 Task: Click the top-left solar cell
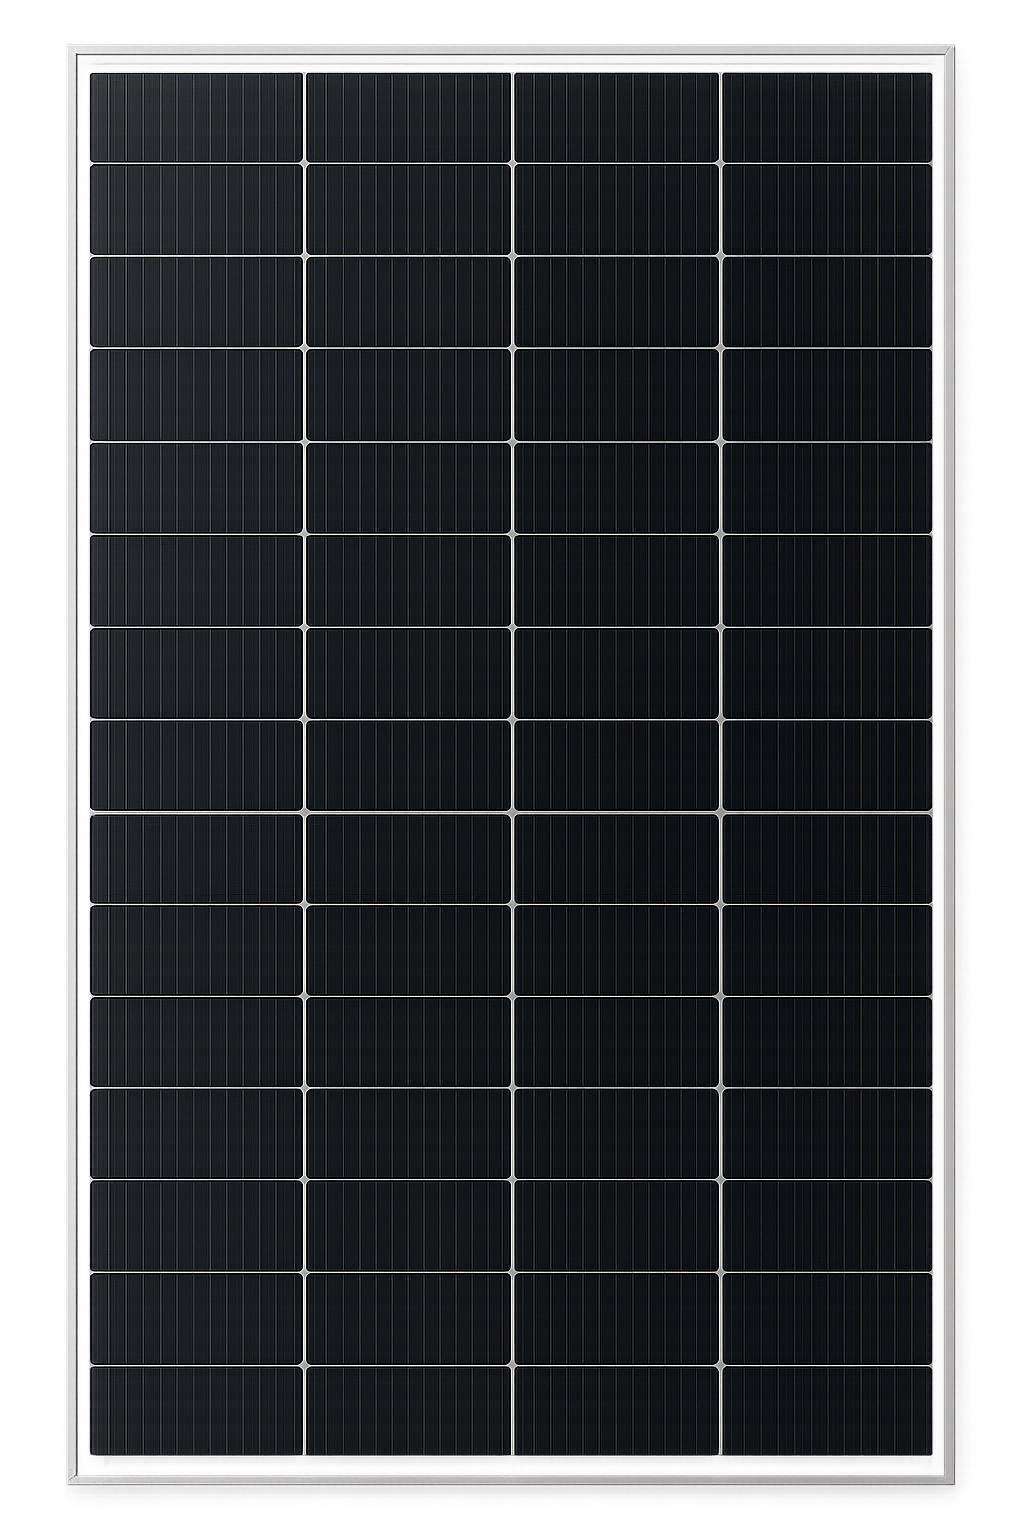coord(196,117)
